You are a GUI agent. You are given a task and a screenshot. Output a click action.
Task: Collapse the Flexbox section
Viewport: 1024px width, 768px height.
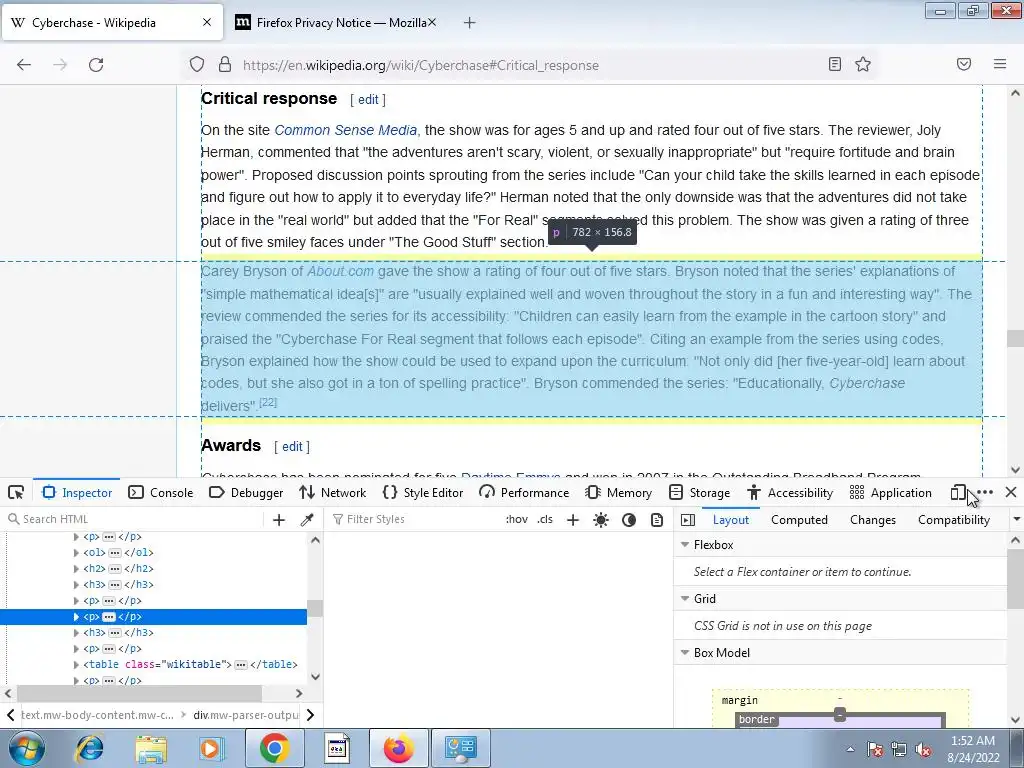pos(685,545)
